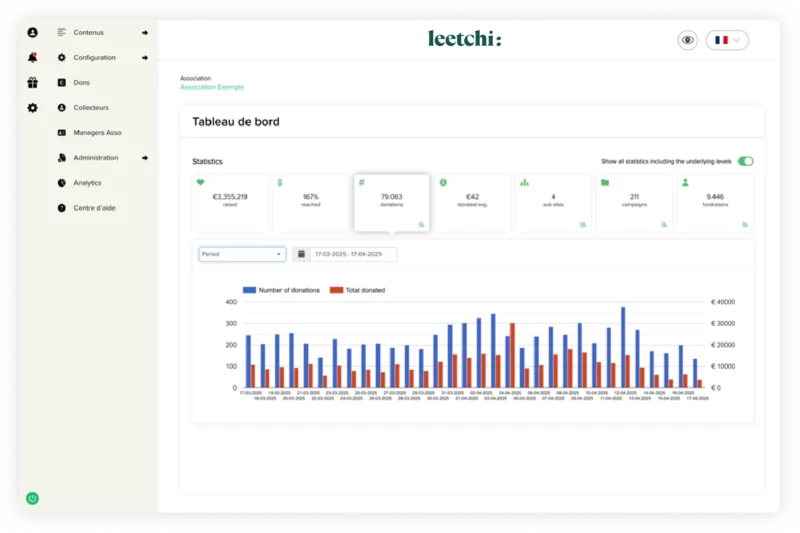
Task: Open the settings gear in left strip
Action: (32, 108)
